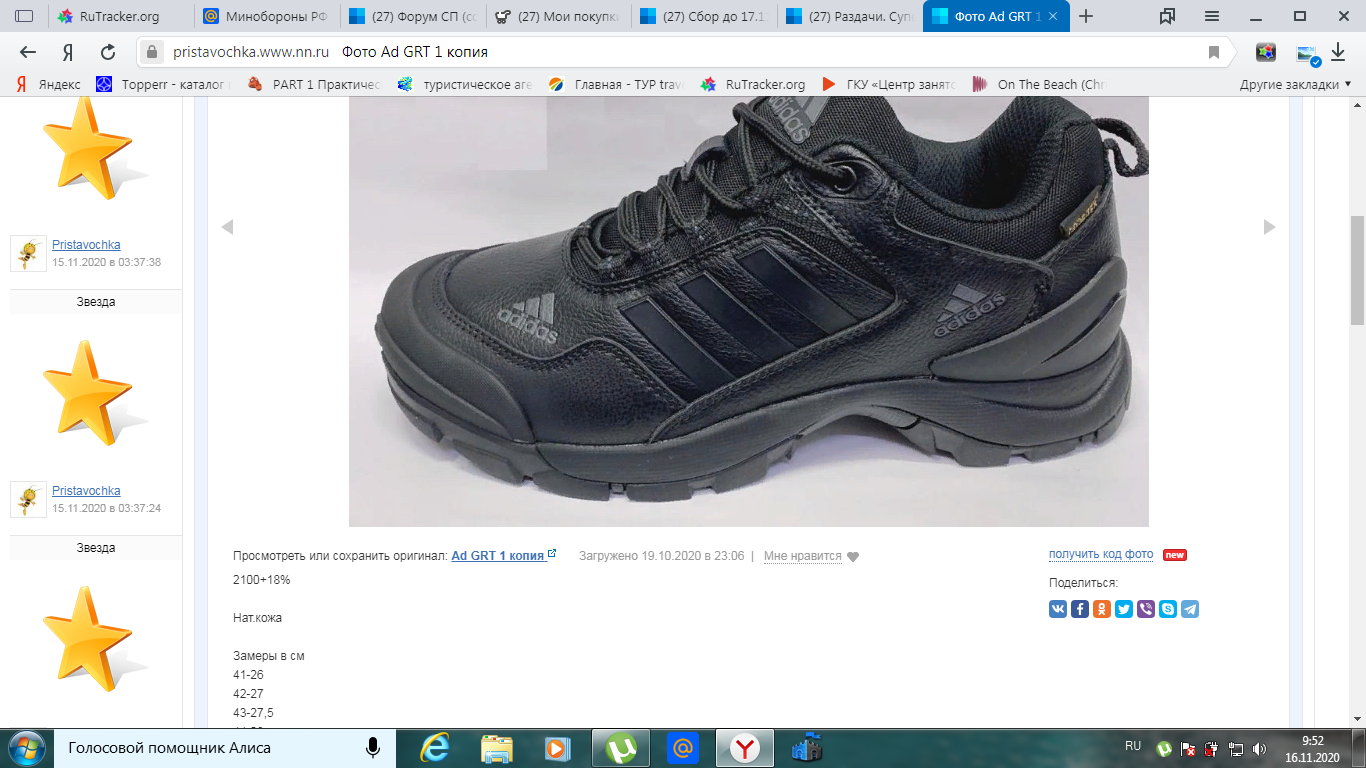The image size is (1366, 768).
Task: Open the bookmarks collections icon in title bar
Action: coord(1167,16)
